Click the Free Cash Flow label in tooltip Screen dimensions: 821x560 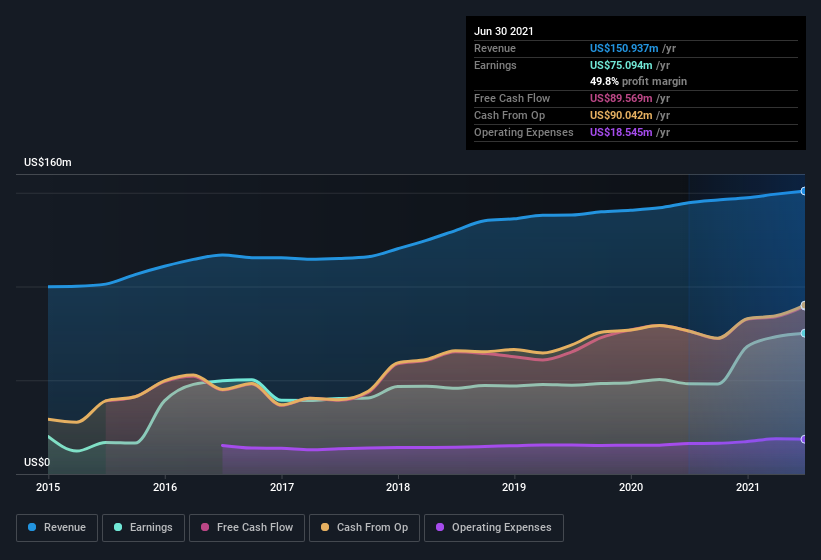point(512,98)
